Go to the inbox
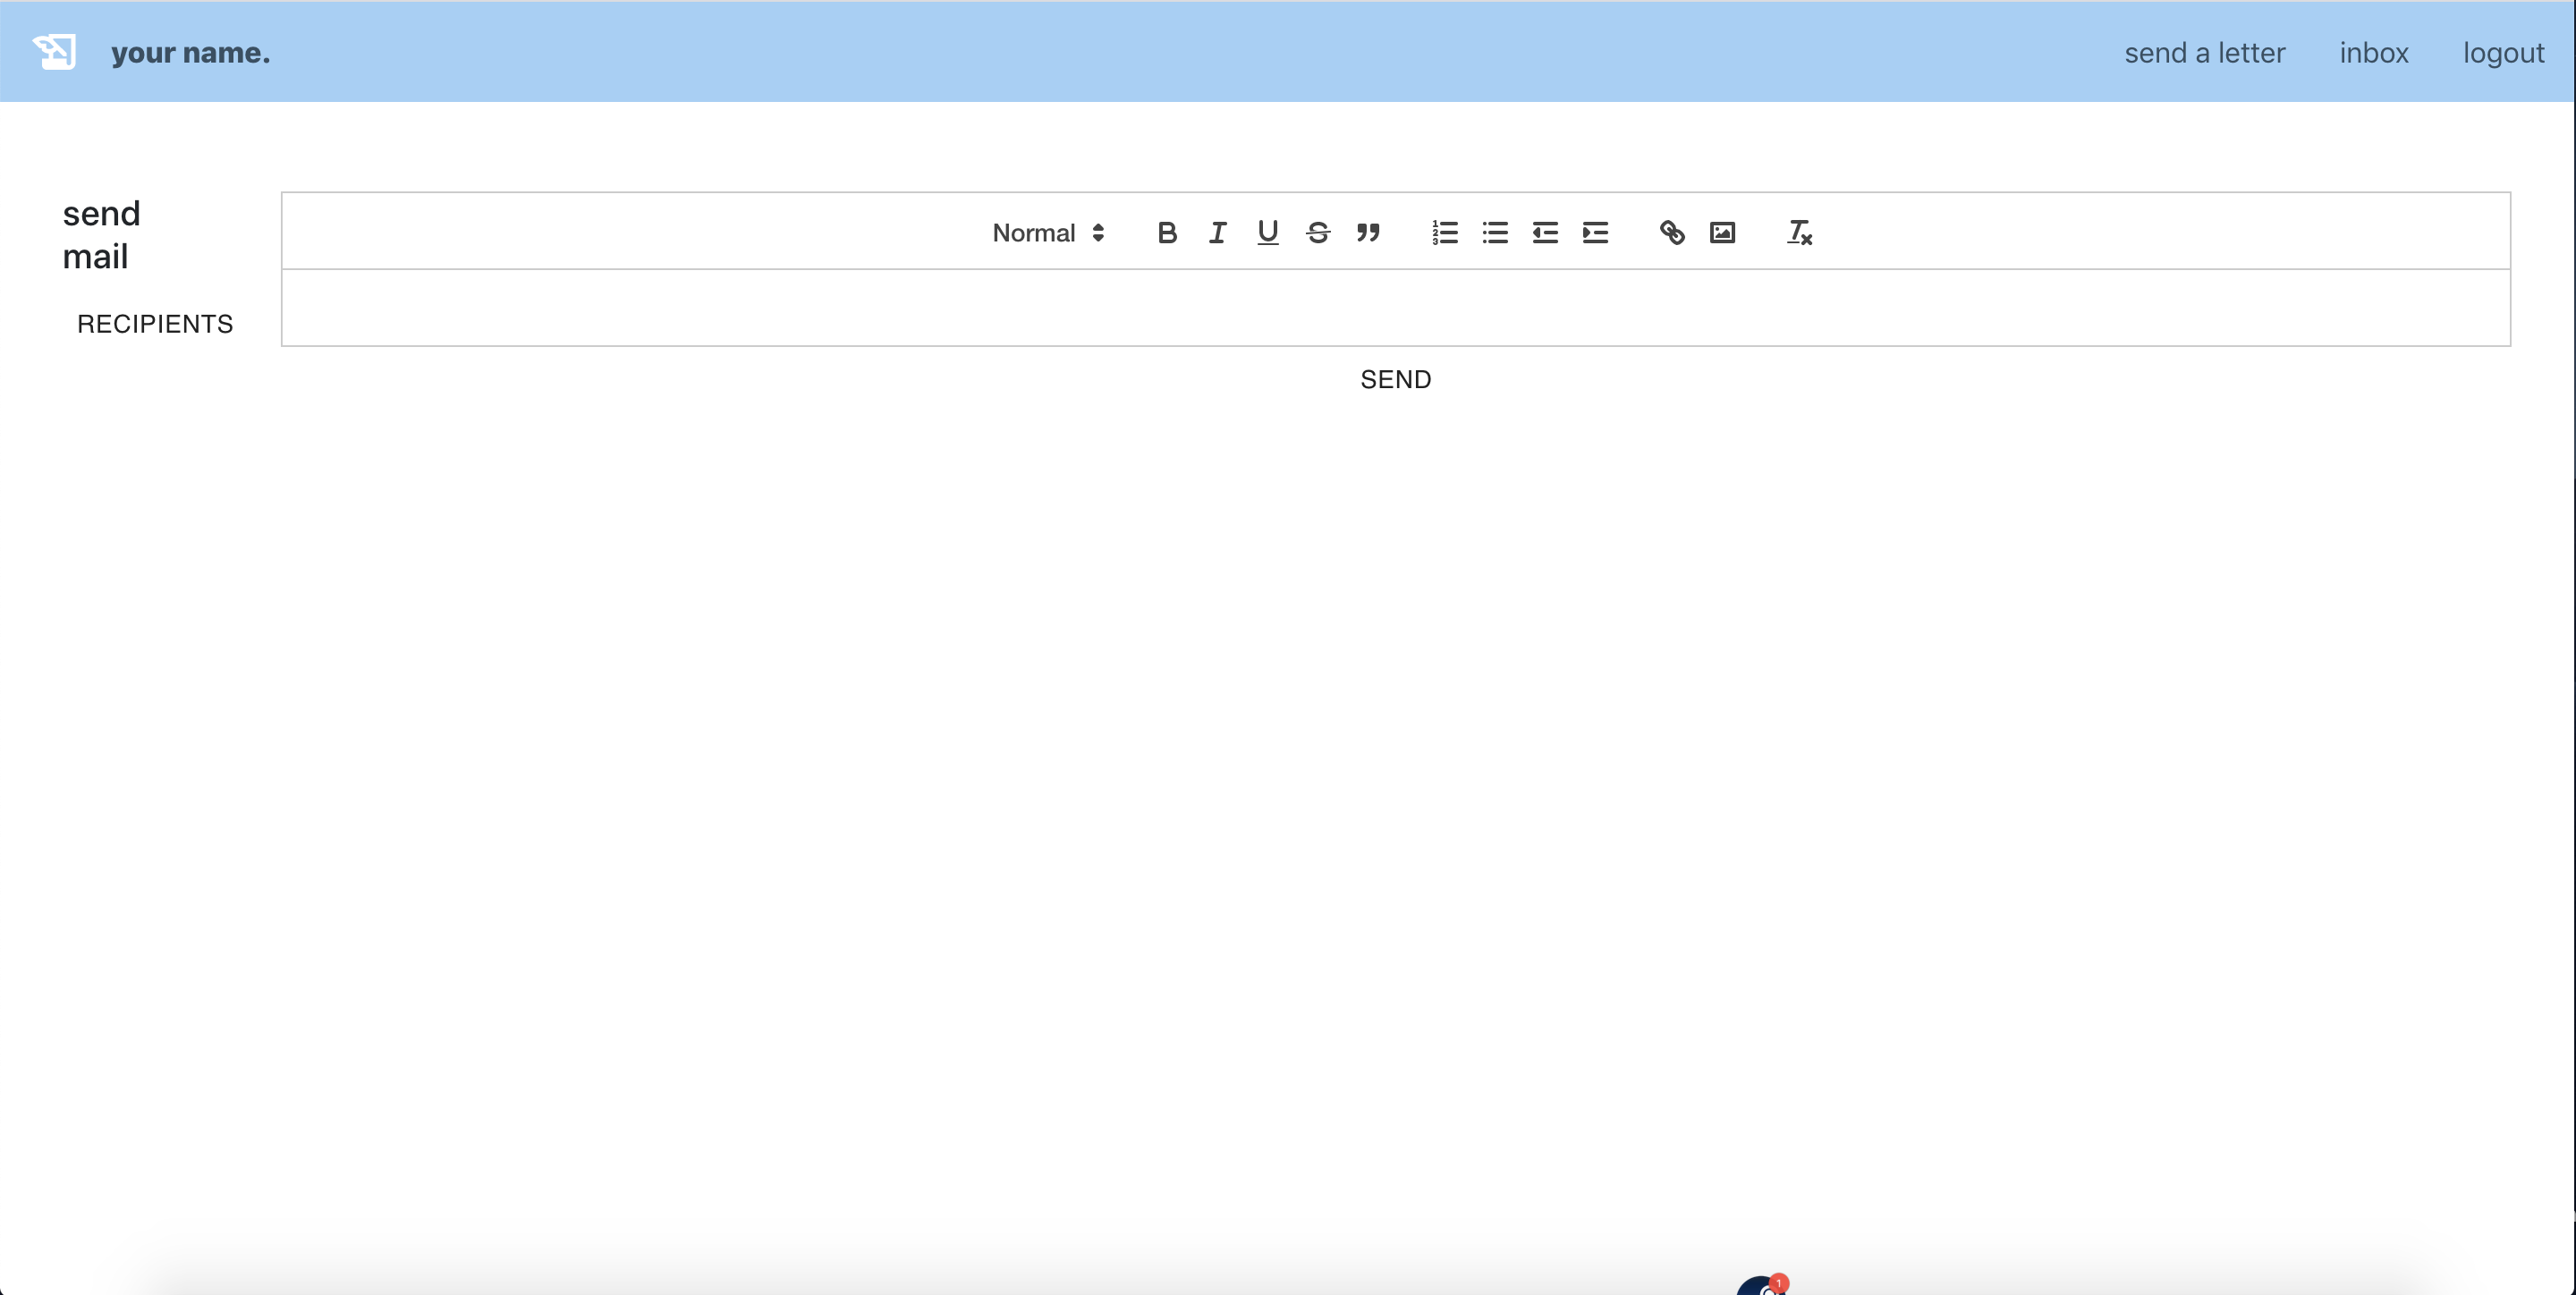This screenshot has height=1295, width=2576. [2373, 53]
